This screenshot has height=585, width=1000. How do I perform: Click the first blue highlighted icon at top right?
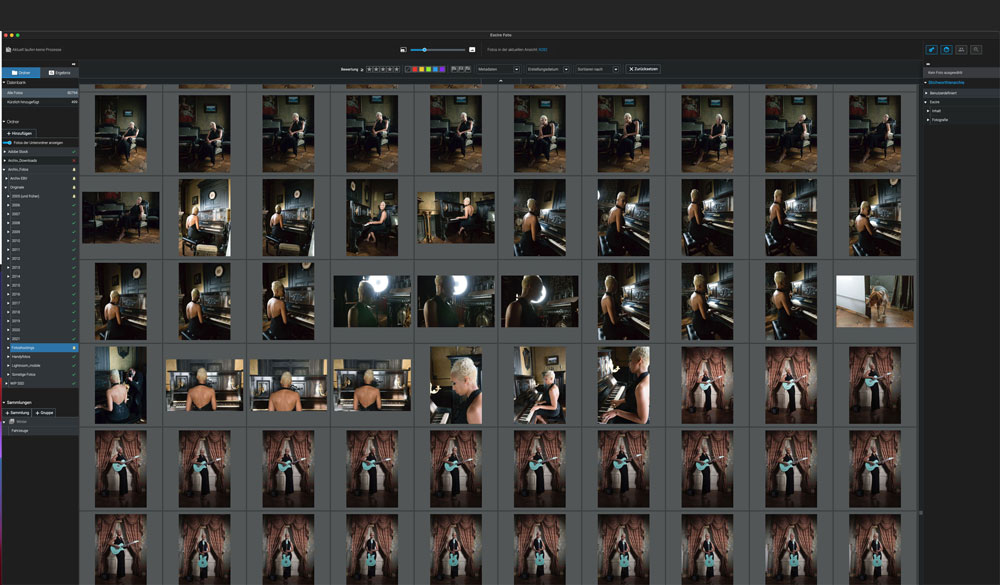931,49
